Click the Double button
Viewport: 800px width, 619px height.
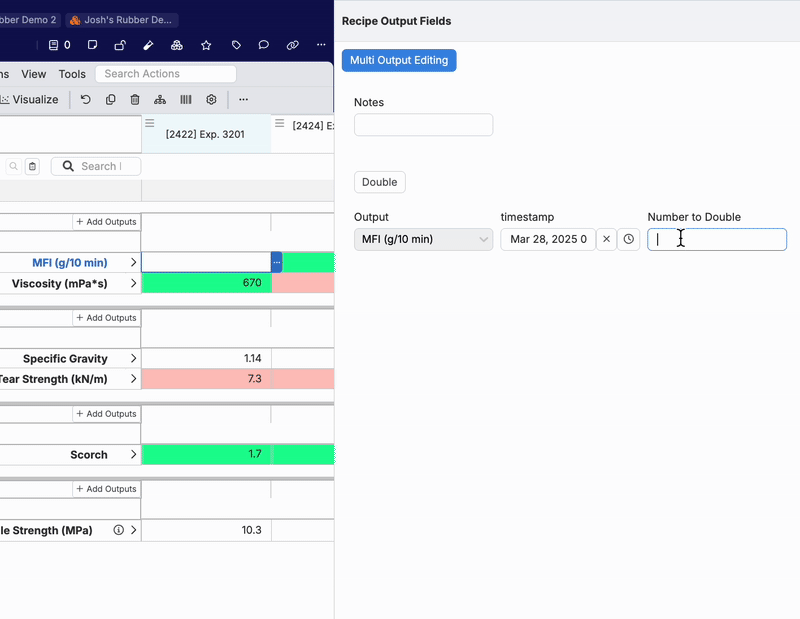[380, 182]
